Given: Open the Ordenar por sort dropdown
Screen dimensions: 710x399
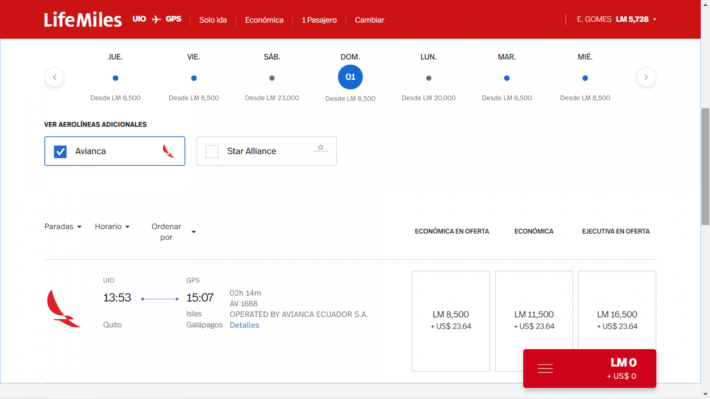Looking at the screenshot, I should (173, 232).
